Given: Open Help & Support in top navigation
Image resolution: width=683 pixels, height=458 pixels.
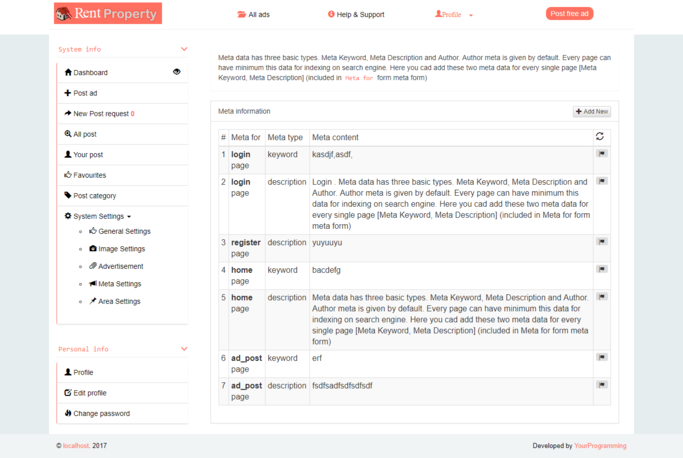Looking at the screenshot, I should (x=356, y=15).
